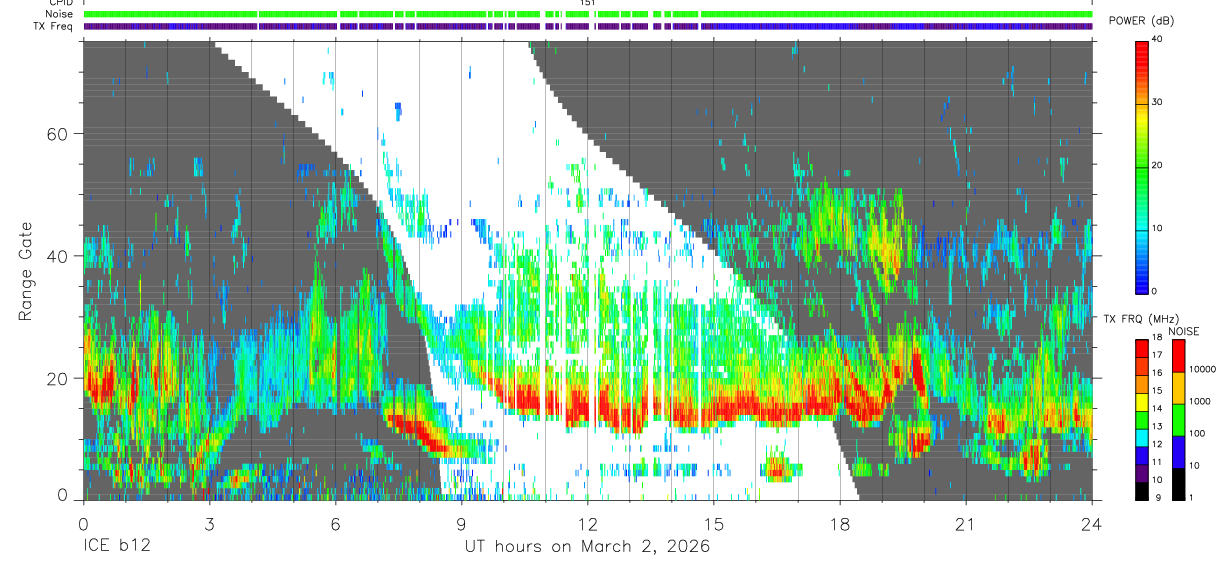The width and height of the screenshot is (1228, 567).
Task: Click the "Noise" row label at top left
Action: (x=61, y=15)
